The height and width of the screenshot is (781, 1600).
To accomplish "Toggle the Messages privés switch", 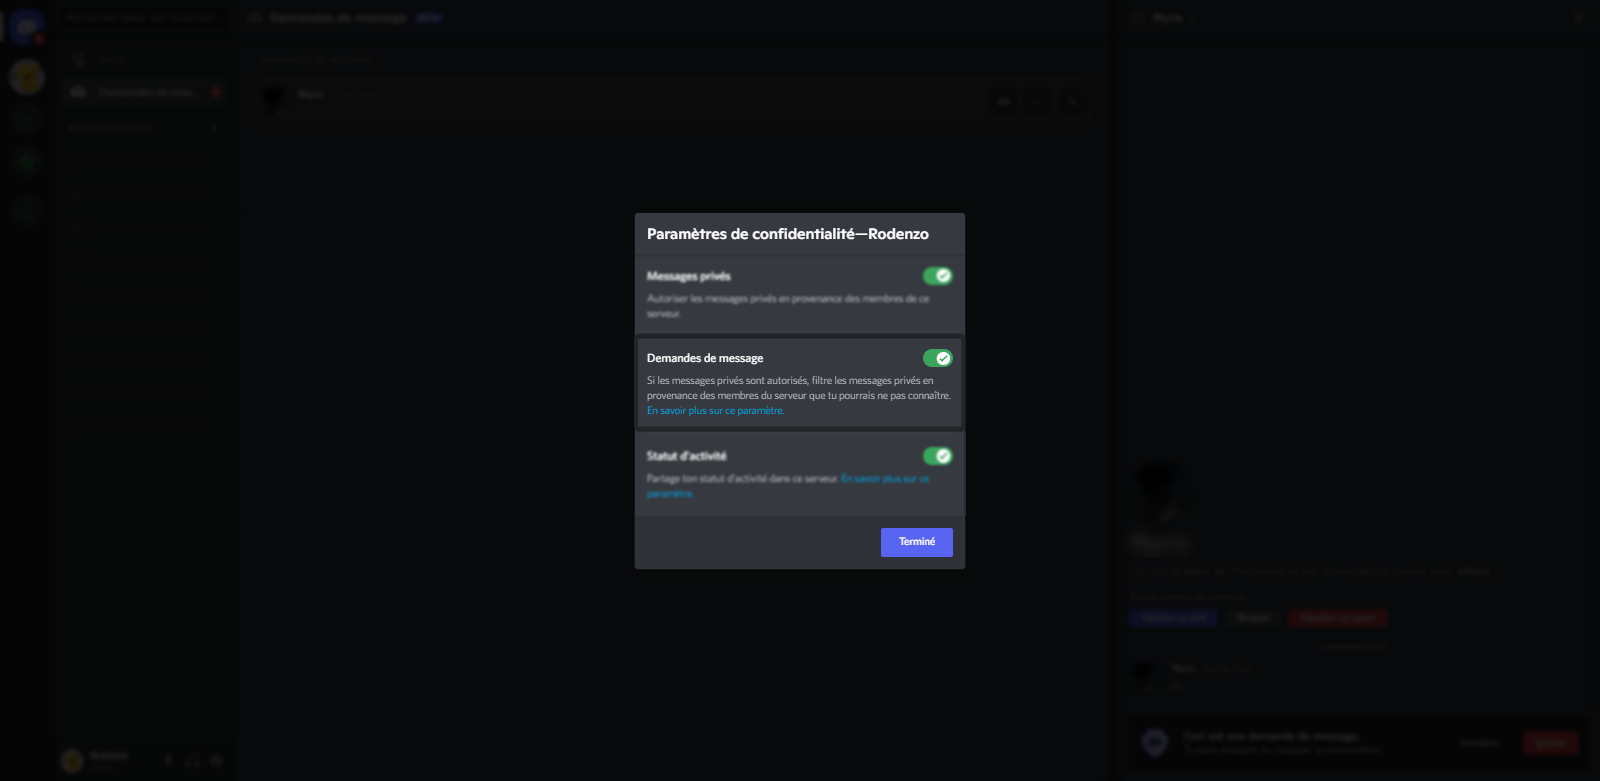I will pos(937,276).
